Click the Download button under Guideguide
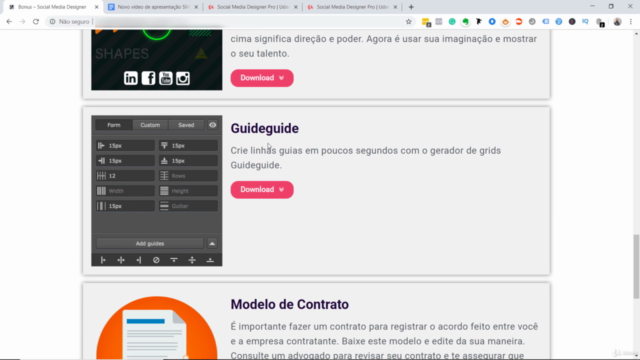This screenshot has width=640, height=360. (262, 190)
